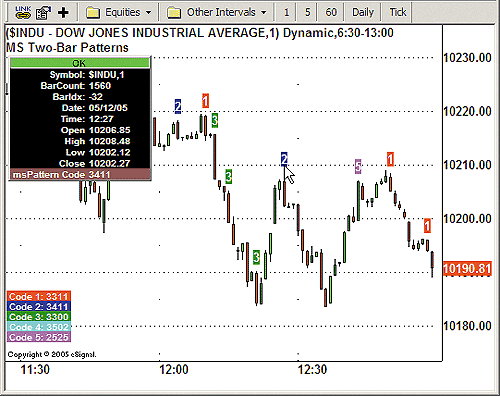Image resolution: width=500 pixels, height=396 pixels.
Task: Expand the Other Intervals dropdown arrow
Action: click(264, 13)
